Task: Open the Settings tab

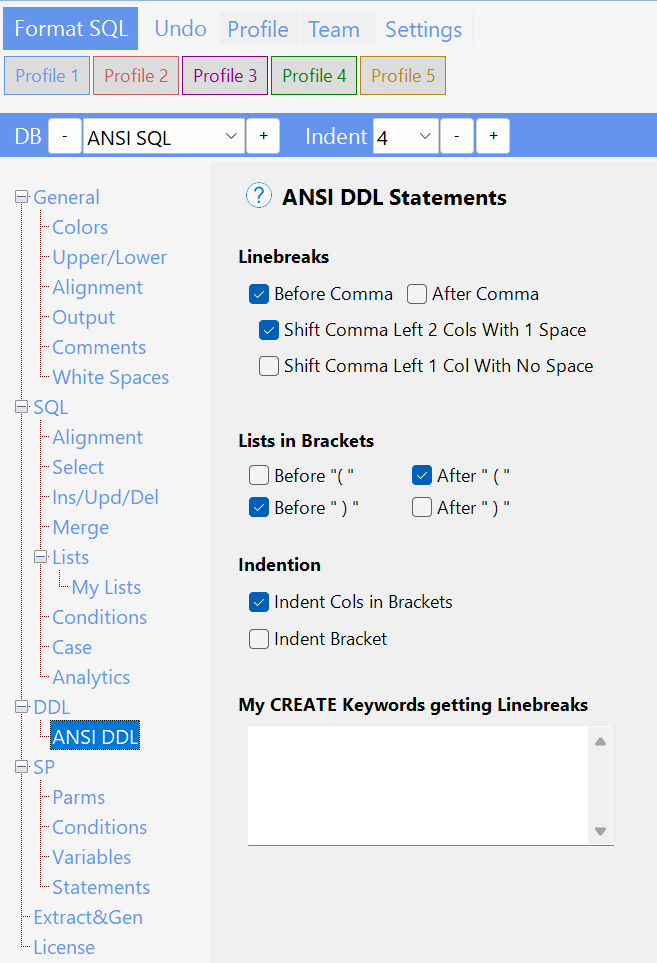Action: pos(423,29)
